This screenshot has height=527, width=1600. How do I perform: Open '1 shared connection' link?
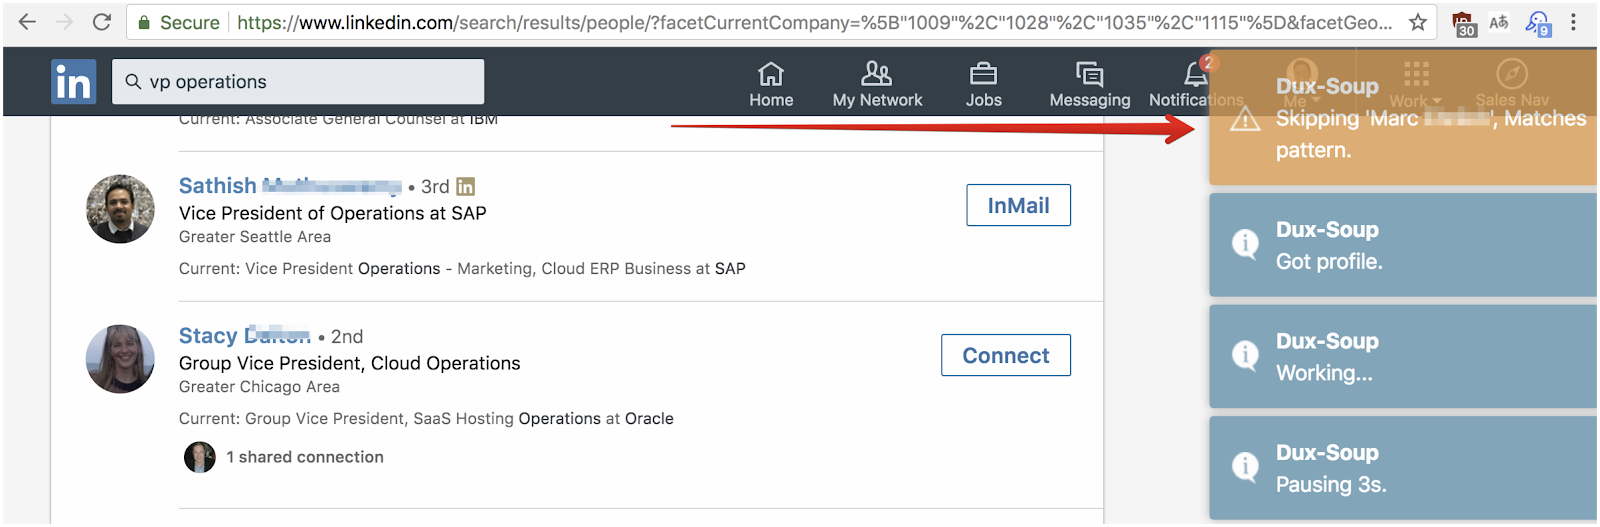[305, 457]
